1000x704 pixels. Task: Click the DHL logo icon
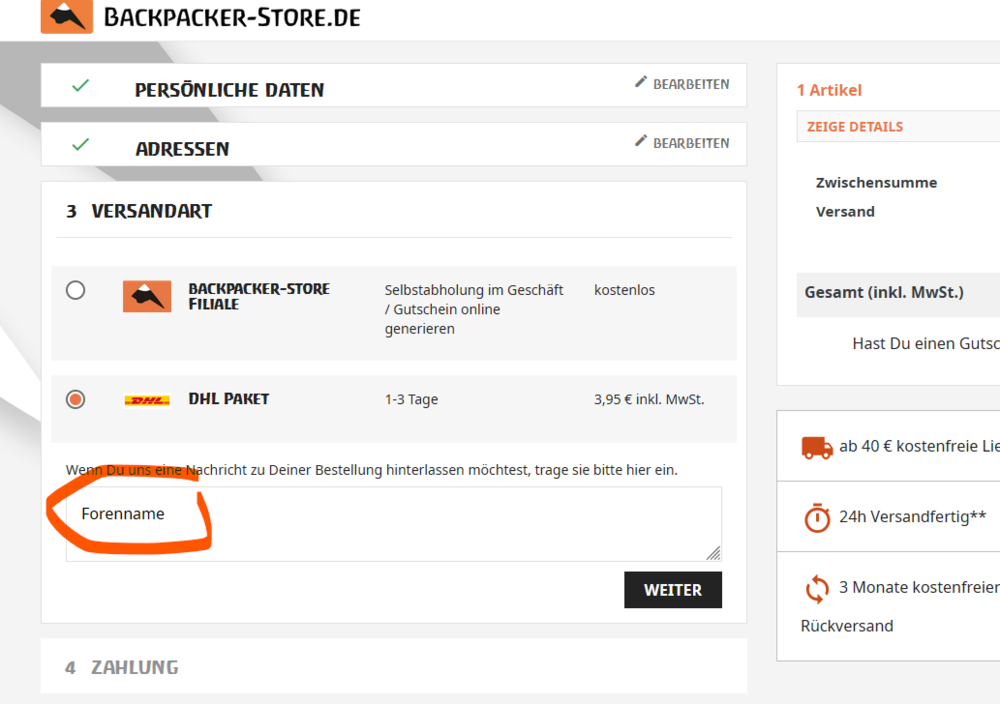point(147,400)
